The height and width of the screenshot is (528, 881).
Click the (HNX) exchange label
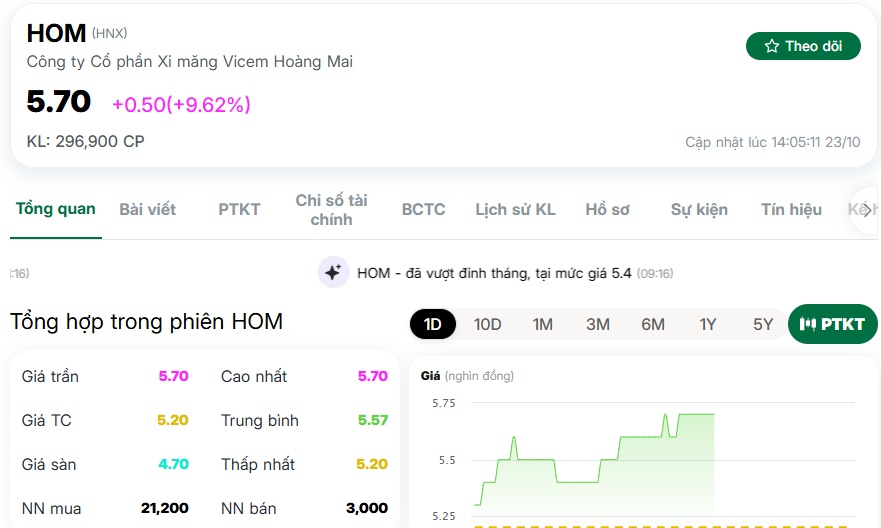(110, 34)
